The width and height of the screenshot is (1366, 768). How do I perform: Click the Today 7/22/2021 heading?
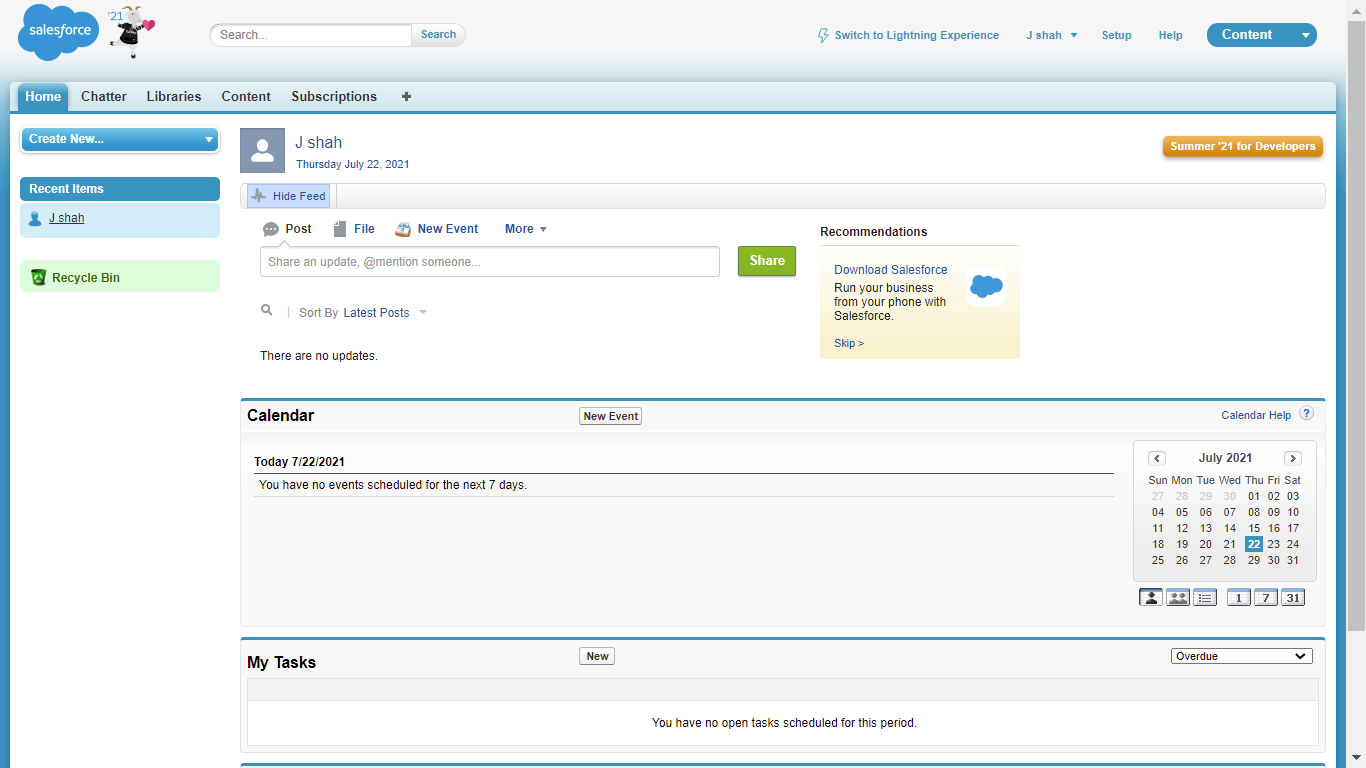tap(300, 462)
